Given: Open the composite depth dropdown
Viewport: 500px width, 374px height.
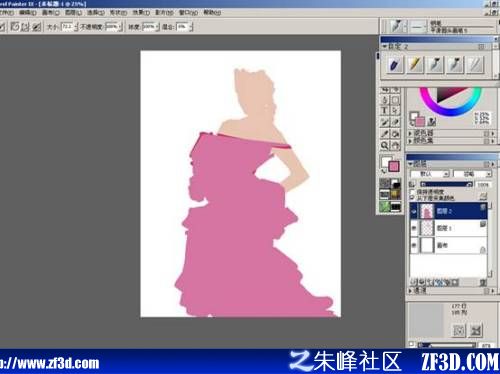Looking at the screenshot, I should [x=473, y=174].
